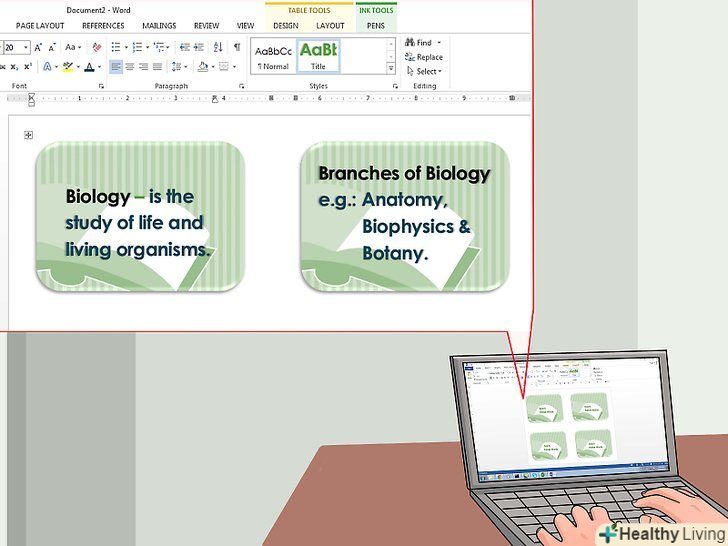The image size is (728, 546).
Task: Open the Styles pane launcher
Action: [x=395, y=86]
